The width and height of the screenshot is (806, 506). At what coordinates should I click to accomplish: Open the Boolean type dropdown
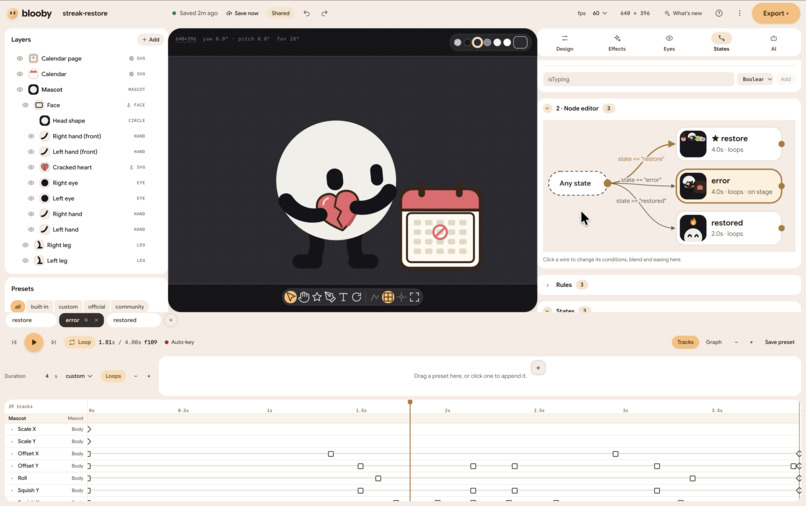756,79
